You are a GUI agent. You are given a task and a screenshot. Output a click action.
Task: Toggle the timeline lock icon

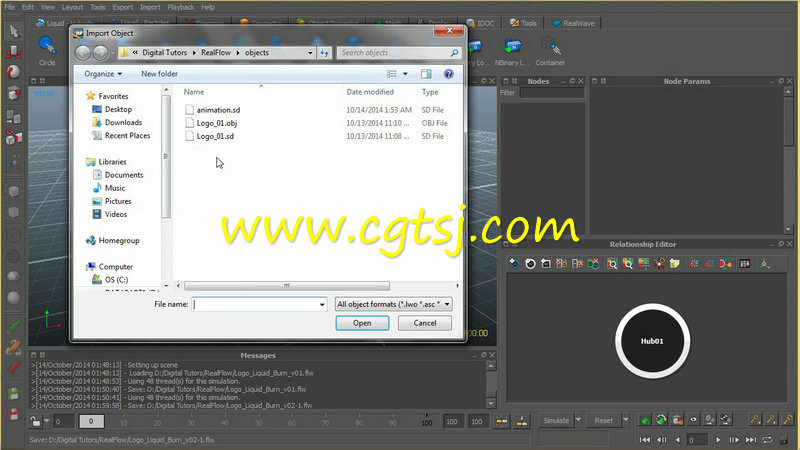click(x=35, y=421)
